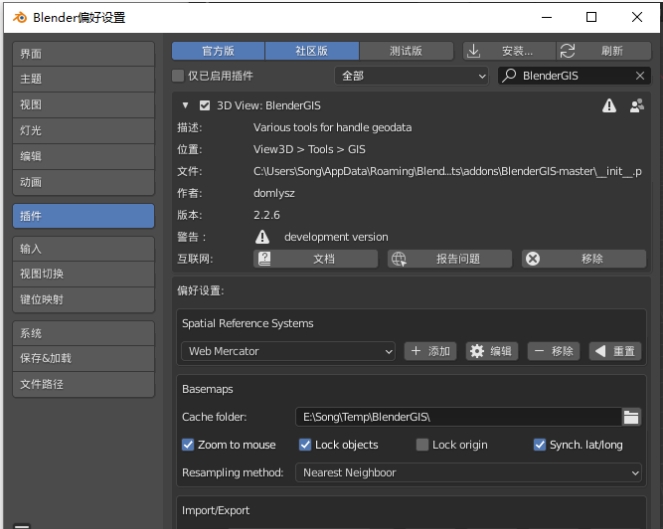Viewport: 663px width, 529px height.
Task: Click the version value 2.2.6
Action: [266, 215]
